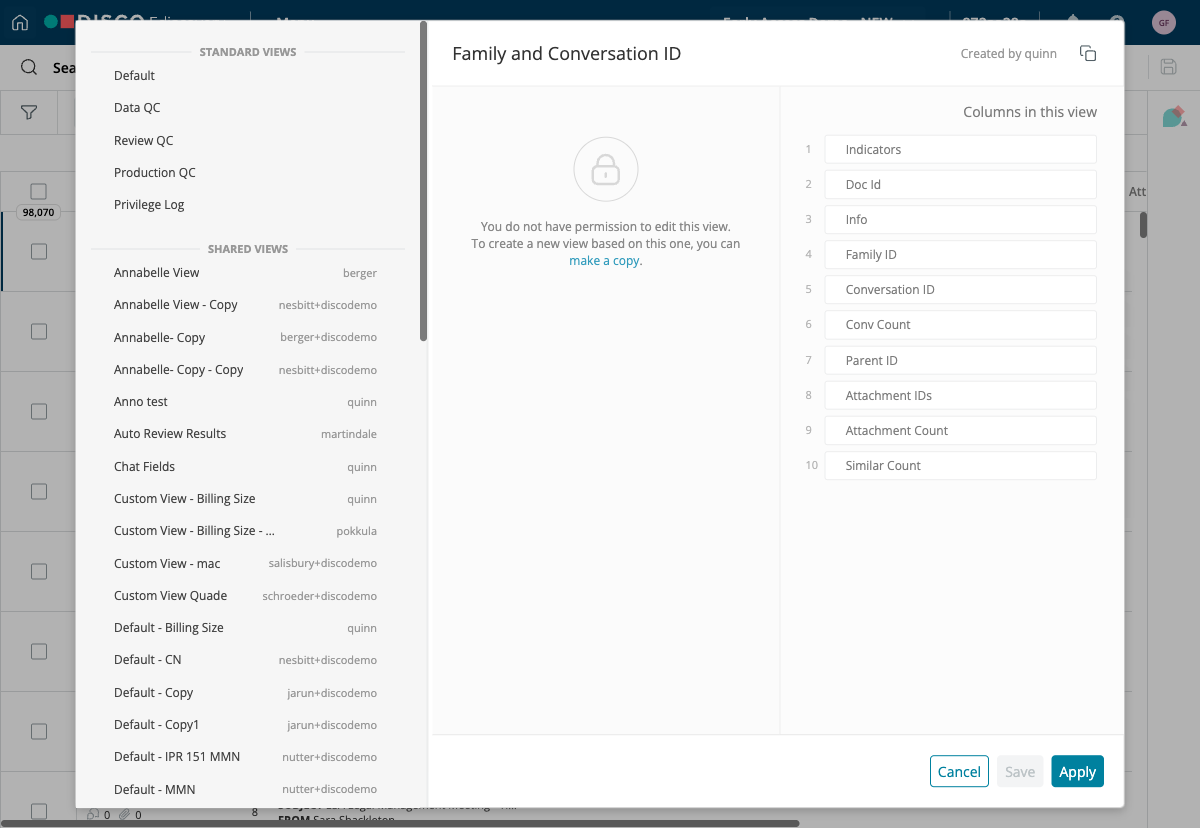Click the make a copy link
1200x828 pixels.
[604, 261]
